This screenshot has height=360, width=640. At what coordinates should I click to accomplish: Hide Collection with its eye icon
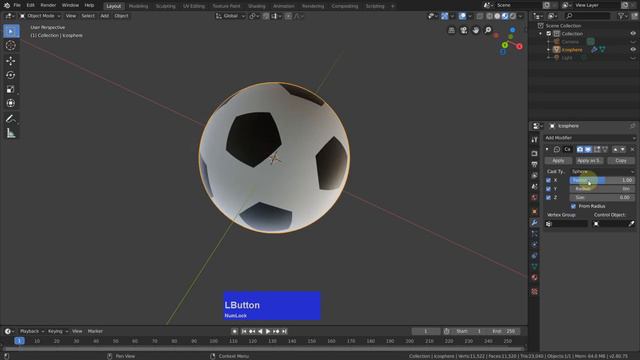click(633, 34)
